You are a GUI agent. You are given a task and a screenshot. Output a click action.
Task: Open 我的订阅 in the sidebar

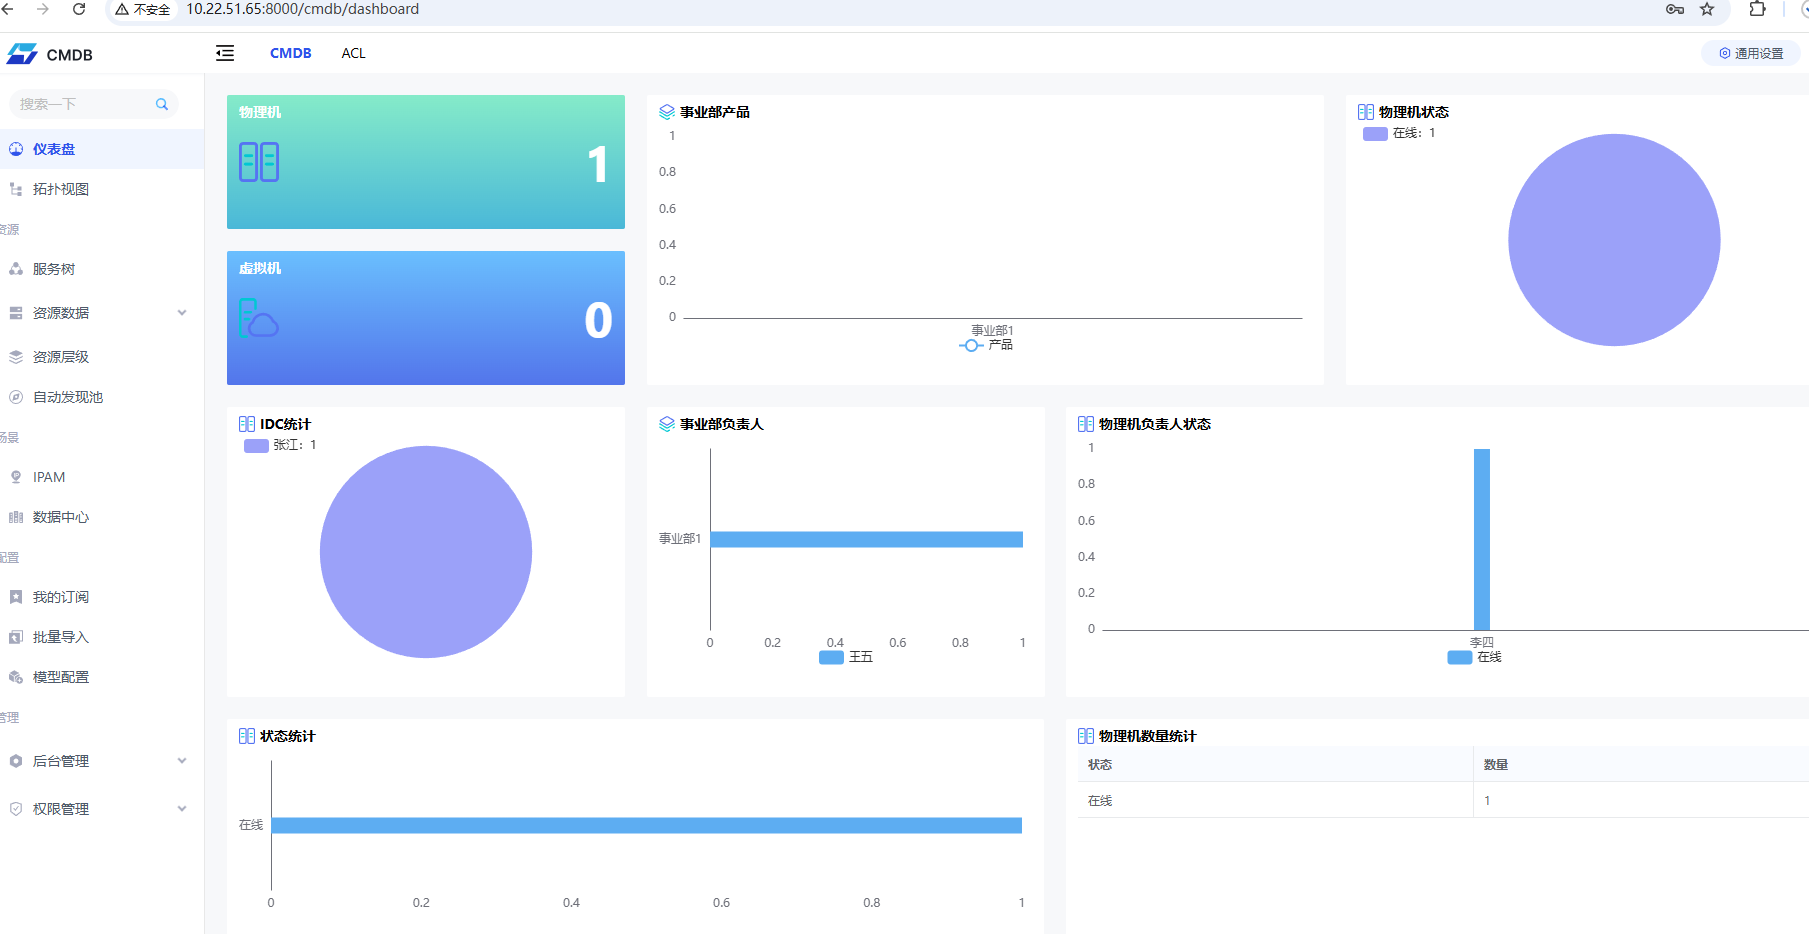102,597
